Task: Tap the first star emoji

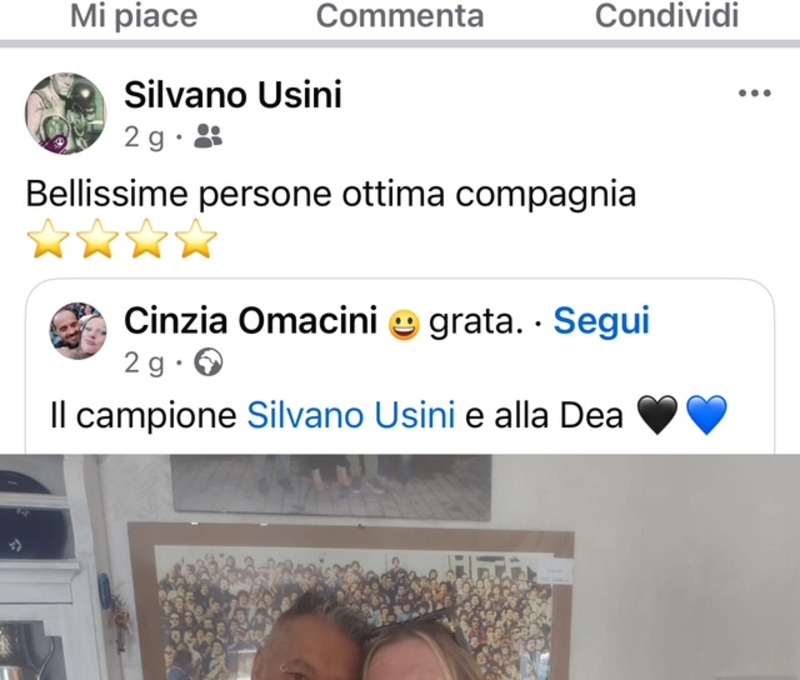Action: [x=48, y=238]
